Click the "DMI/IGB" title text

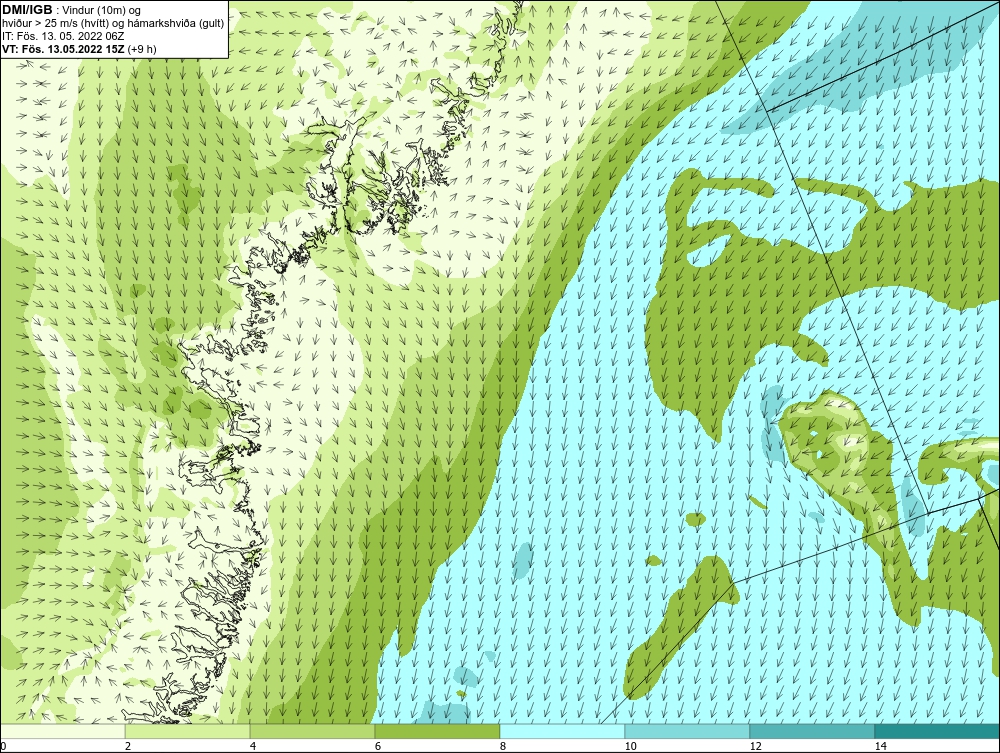pos(27,10)
